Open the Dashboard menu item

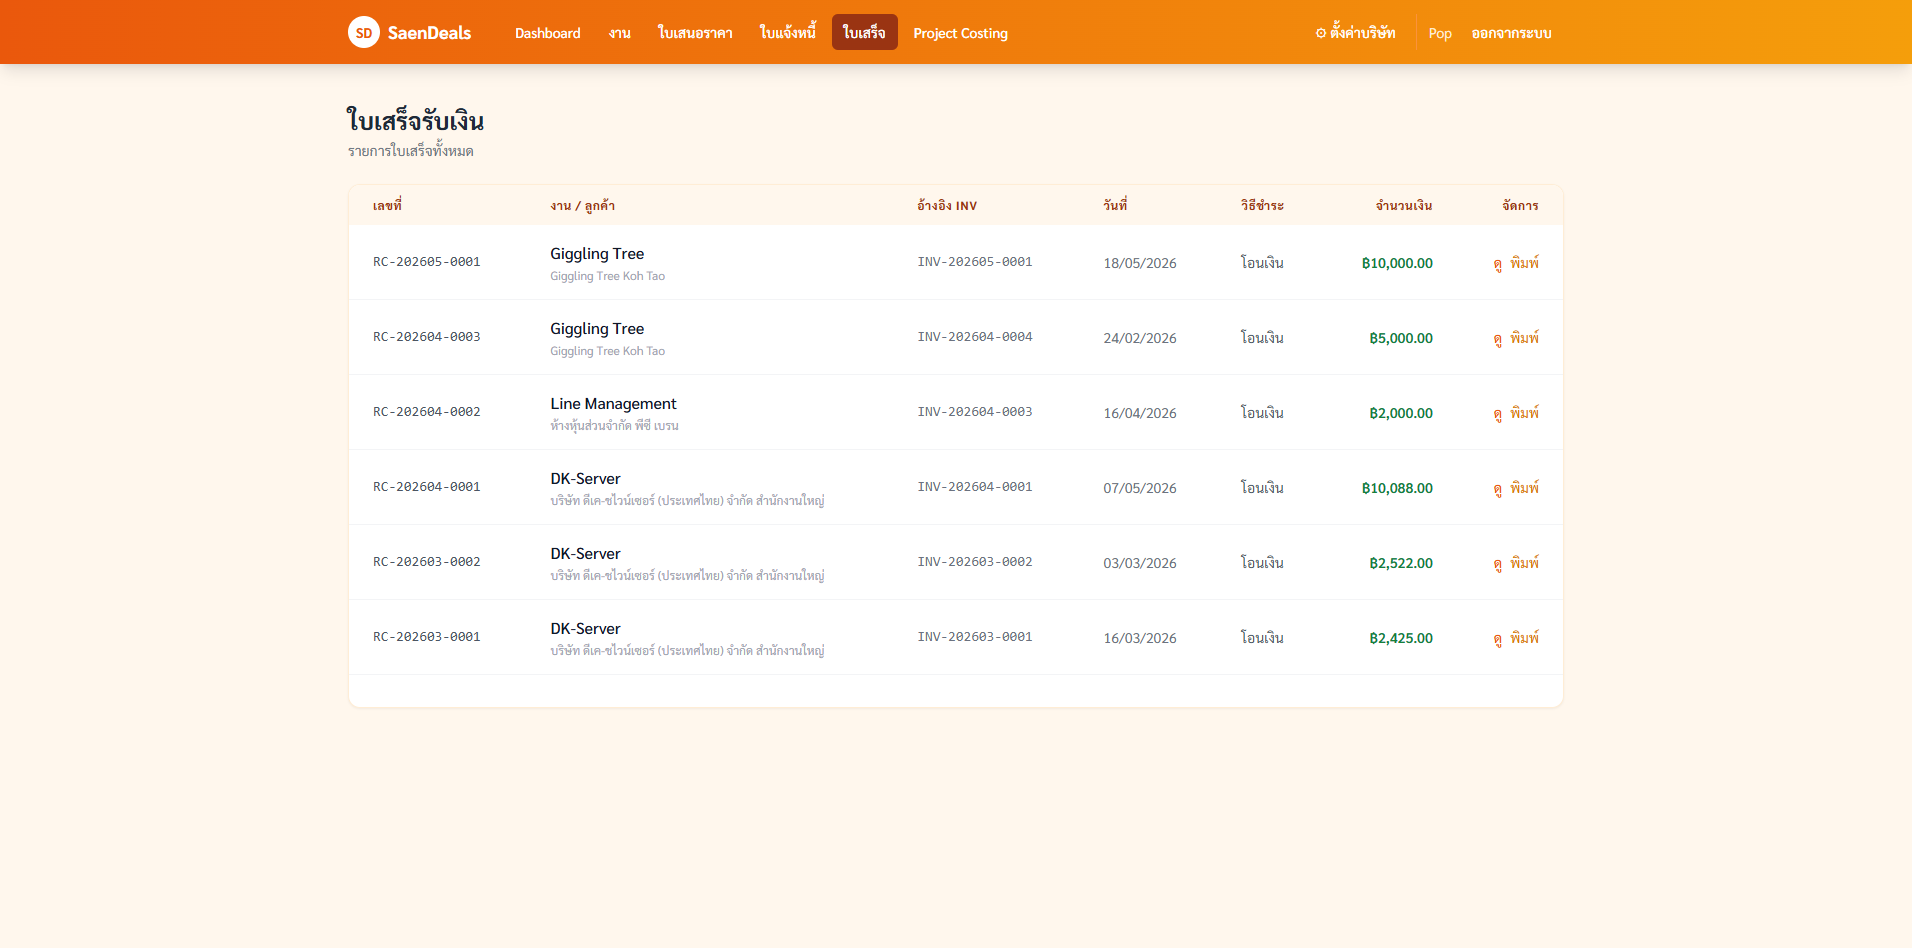(547, 33)
